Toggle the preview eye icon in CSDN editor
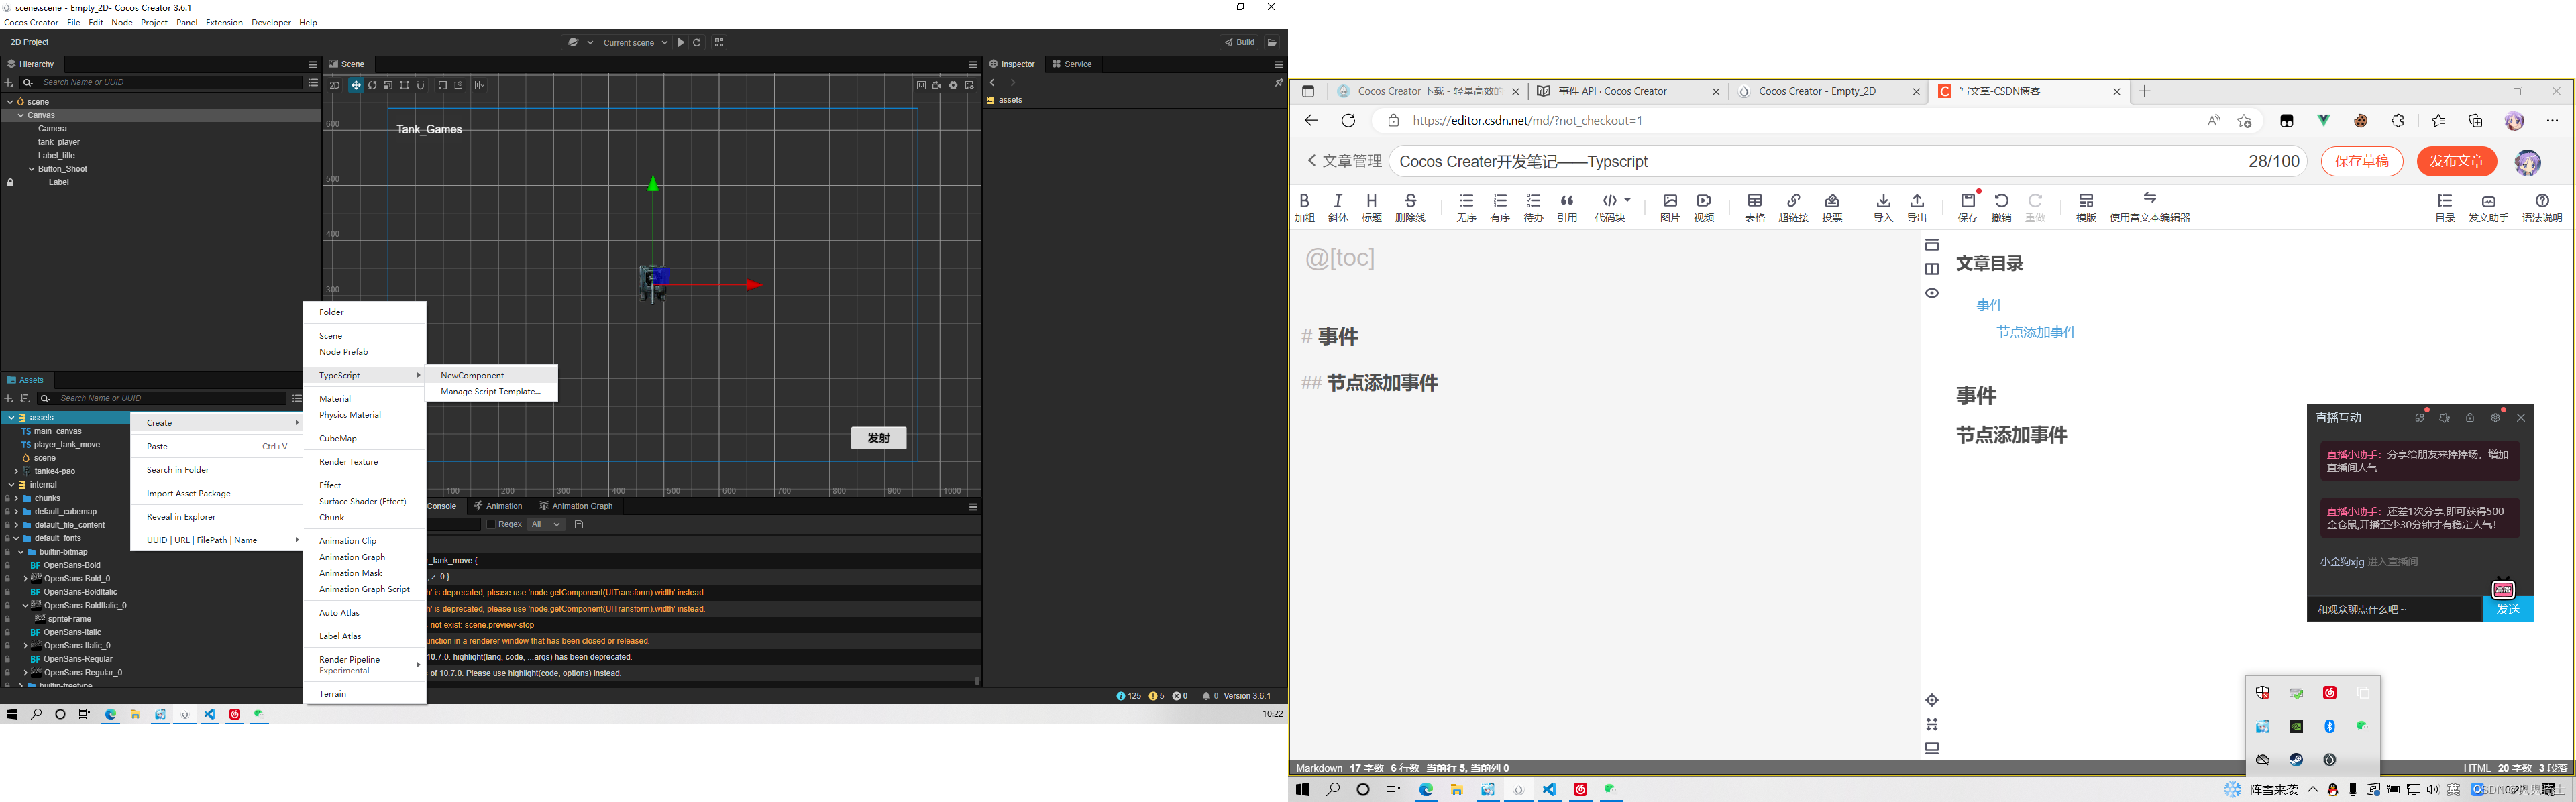Image resolution: width=2576 pixels, height=802 pixels. [1932, 293]
